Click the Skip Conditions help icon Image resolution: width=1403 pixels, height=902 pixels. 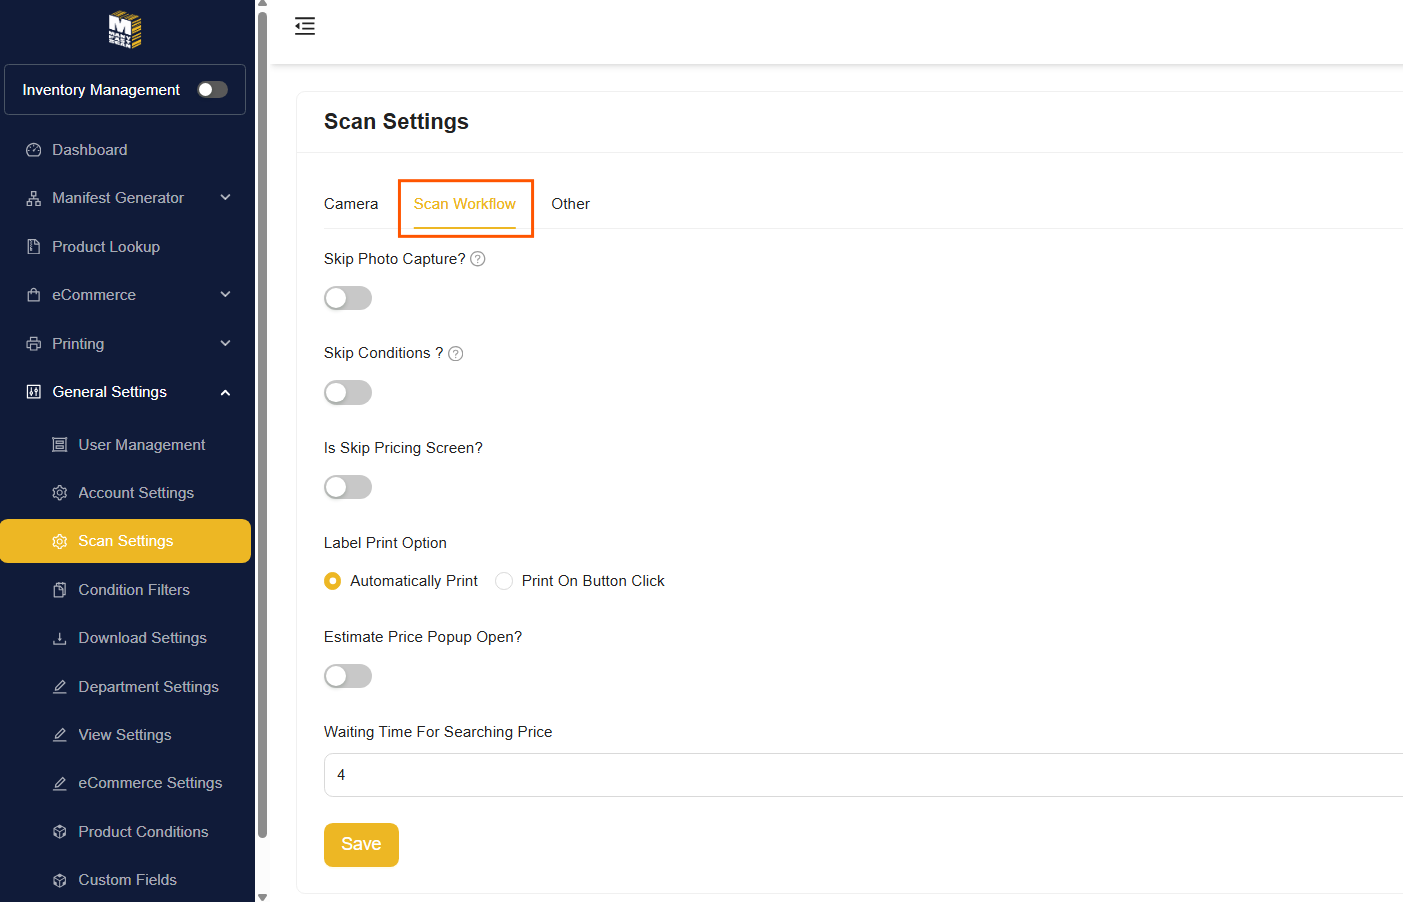[456, 354]
